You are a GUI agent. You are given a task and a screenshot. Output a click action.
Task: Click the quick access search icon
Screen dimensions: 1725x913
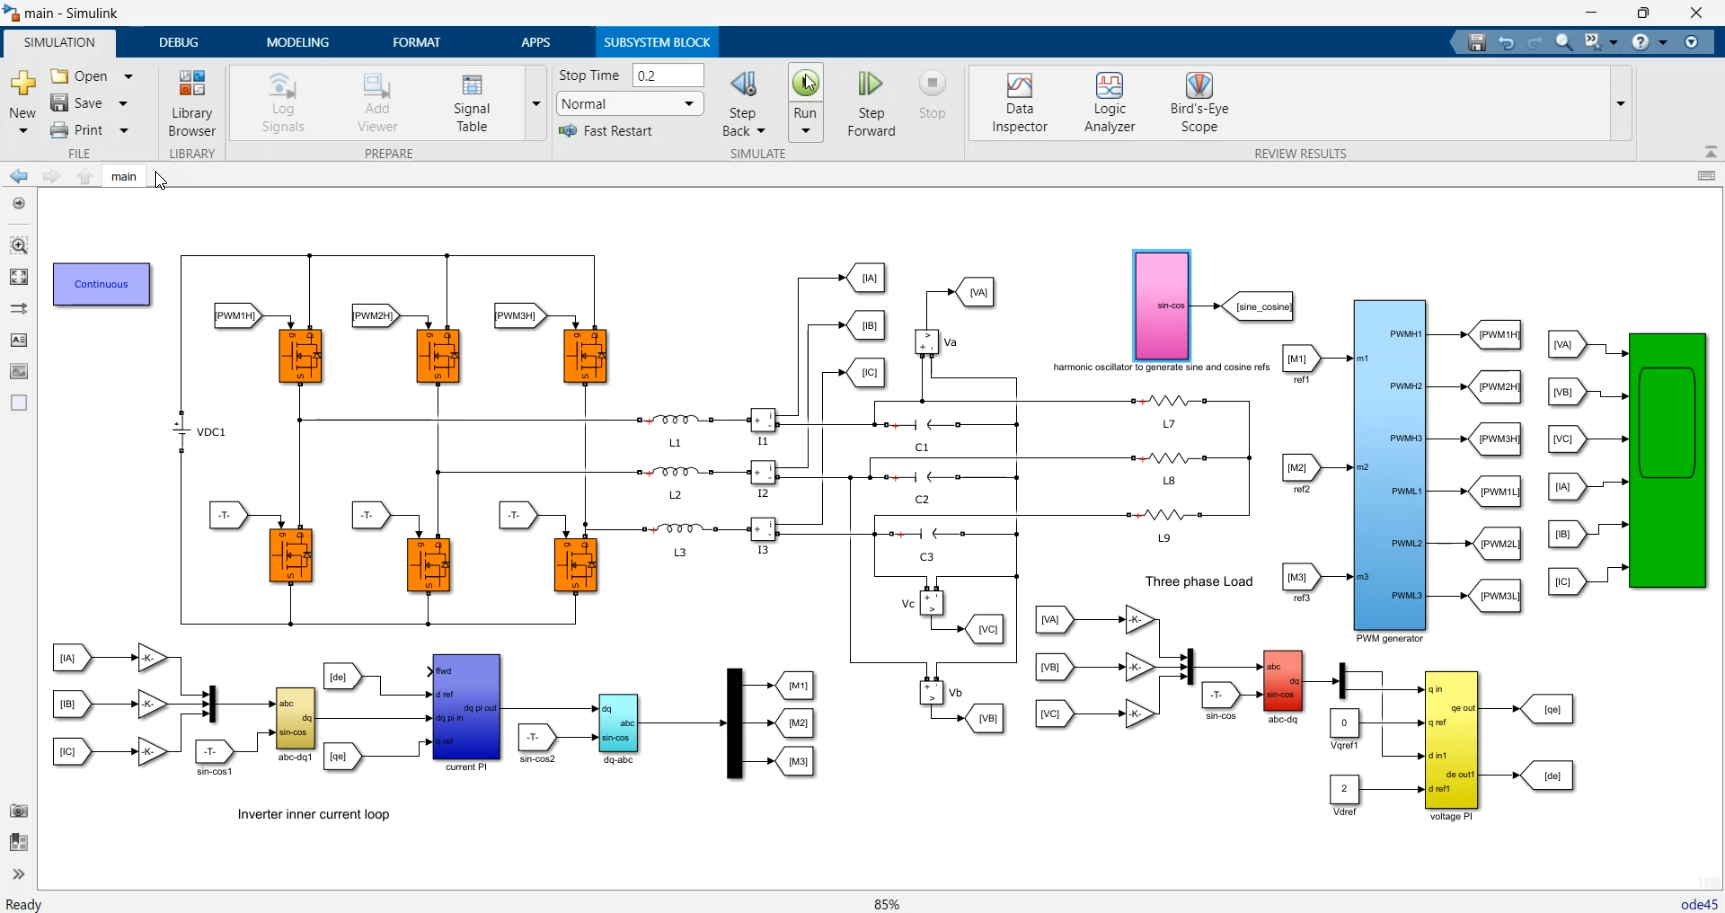point(1564,42)
